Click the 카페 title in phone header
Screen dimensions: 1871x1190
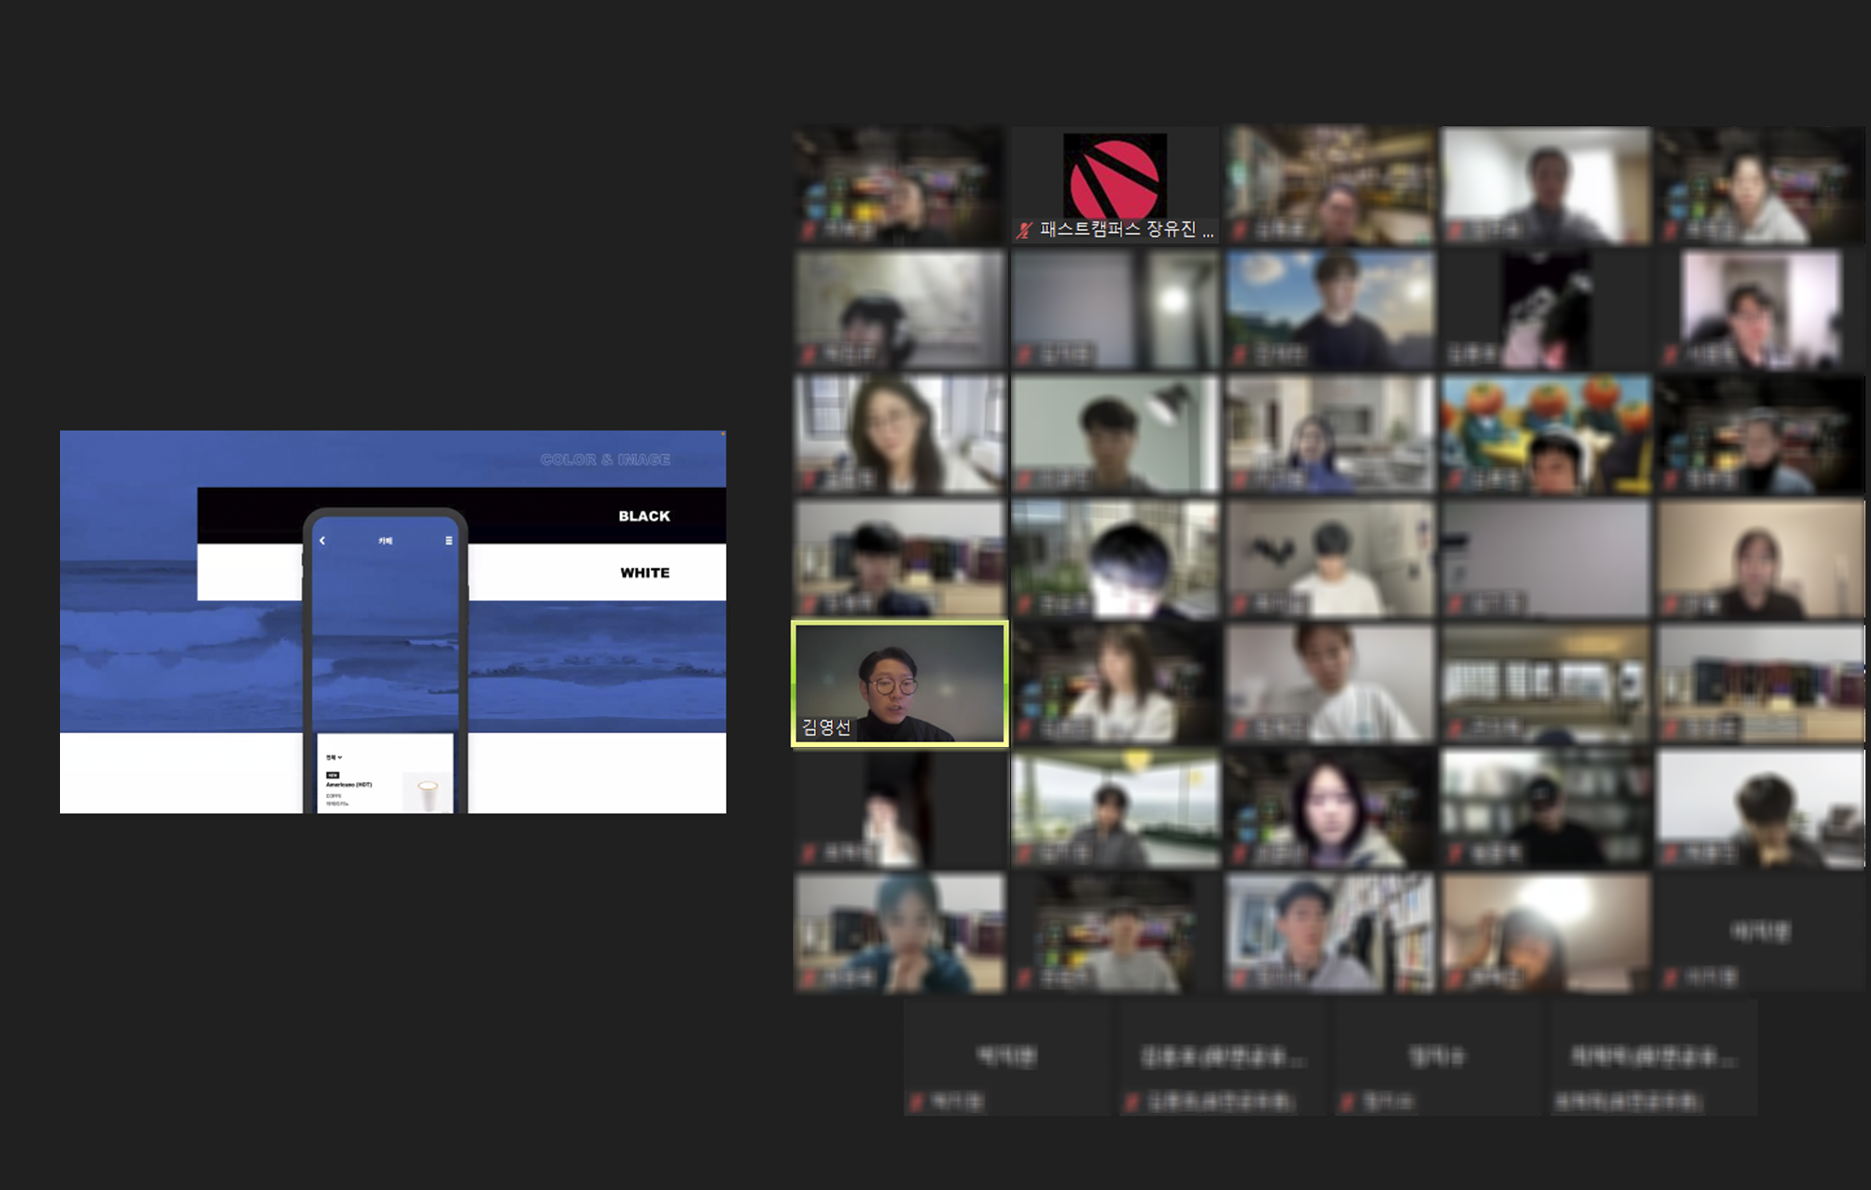[x=385, y=541]
